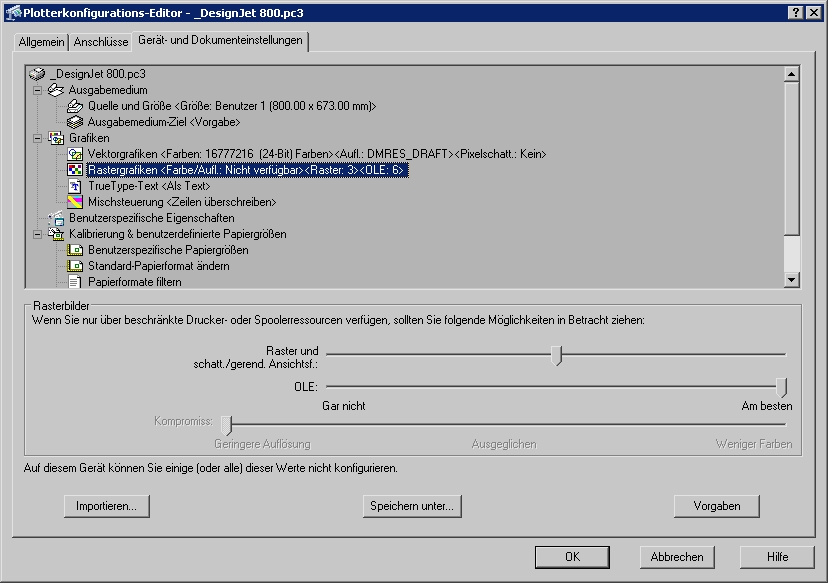This screenshot has width=828, height=583.
Task: Click the Papierformate filtern page icon
Action: point(75,282)
